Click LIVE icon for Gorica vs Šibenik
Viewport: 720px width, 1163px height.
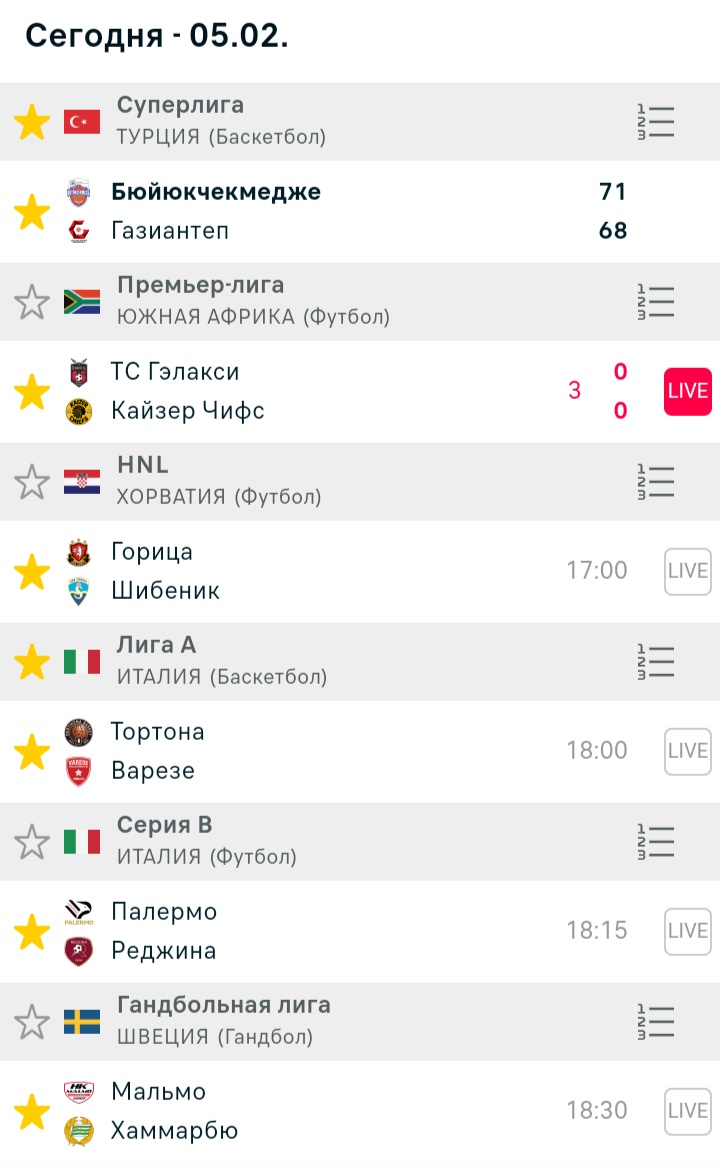click(687, 571)
